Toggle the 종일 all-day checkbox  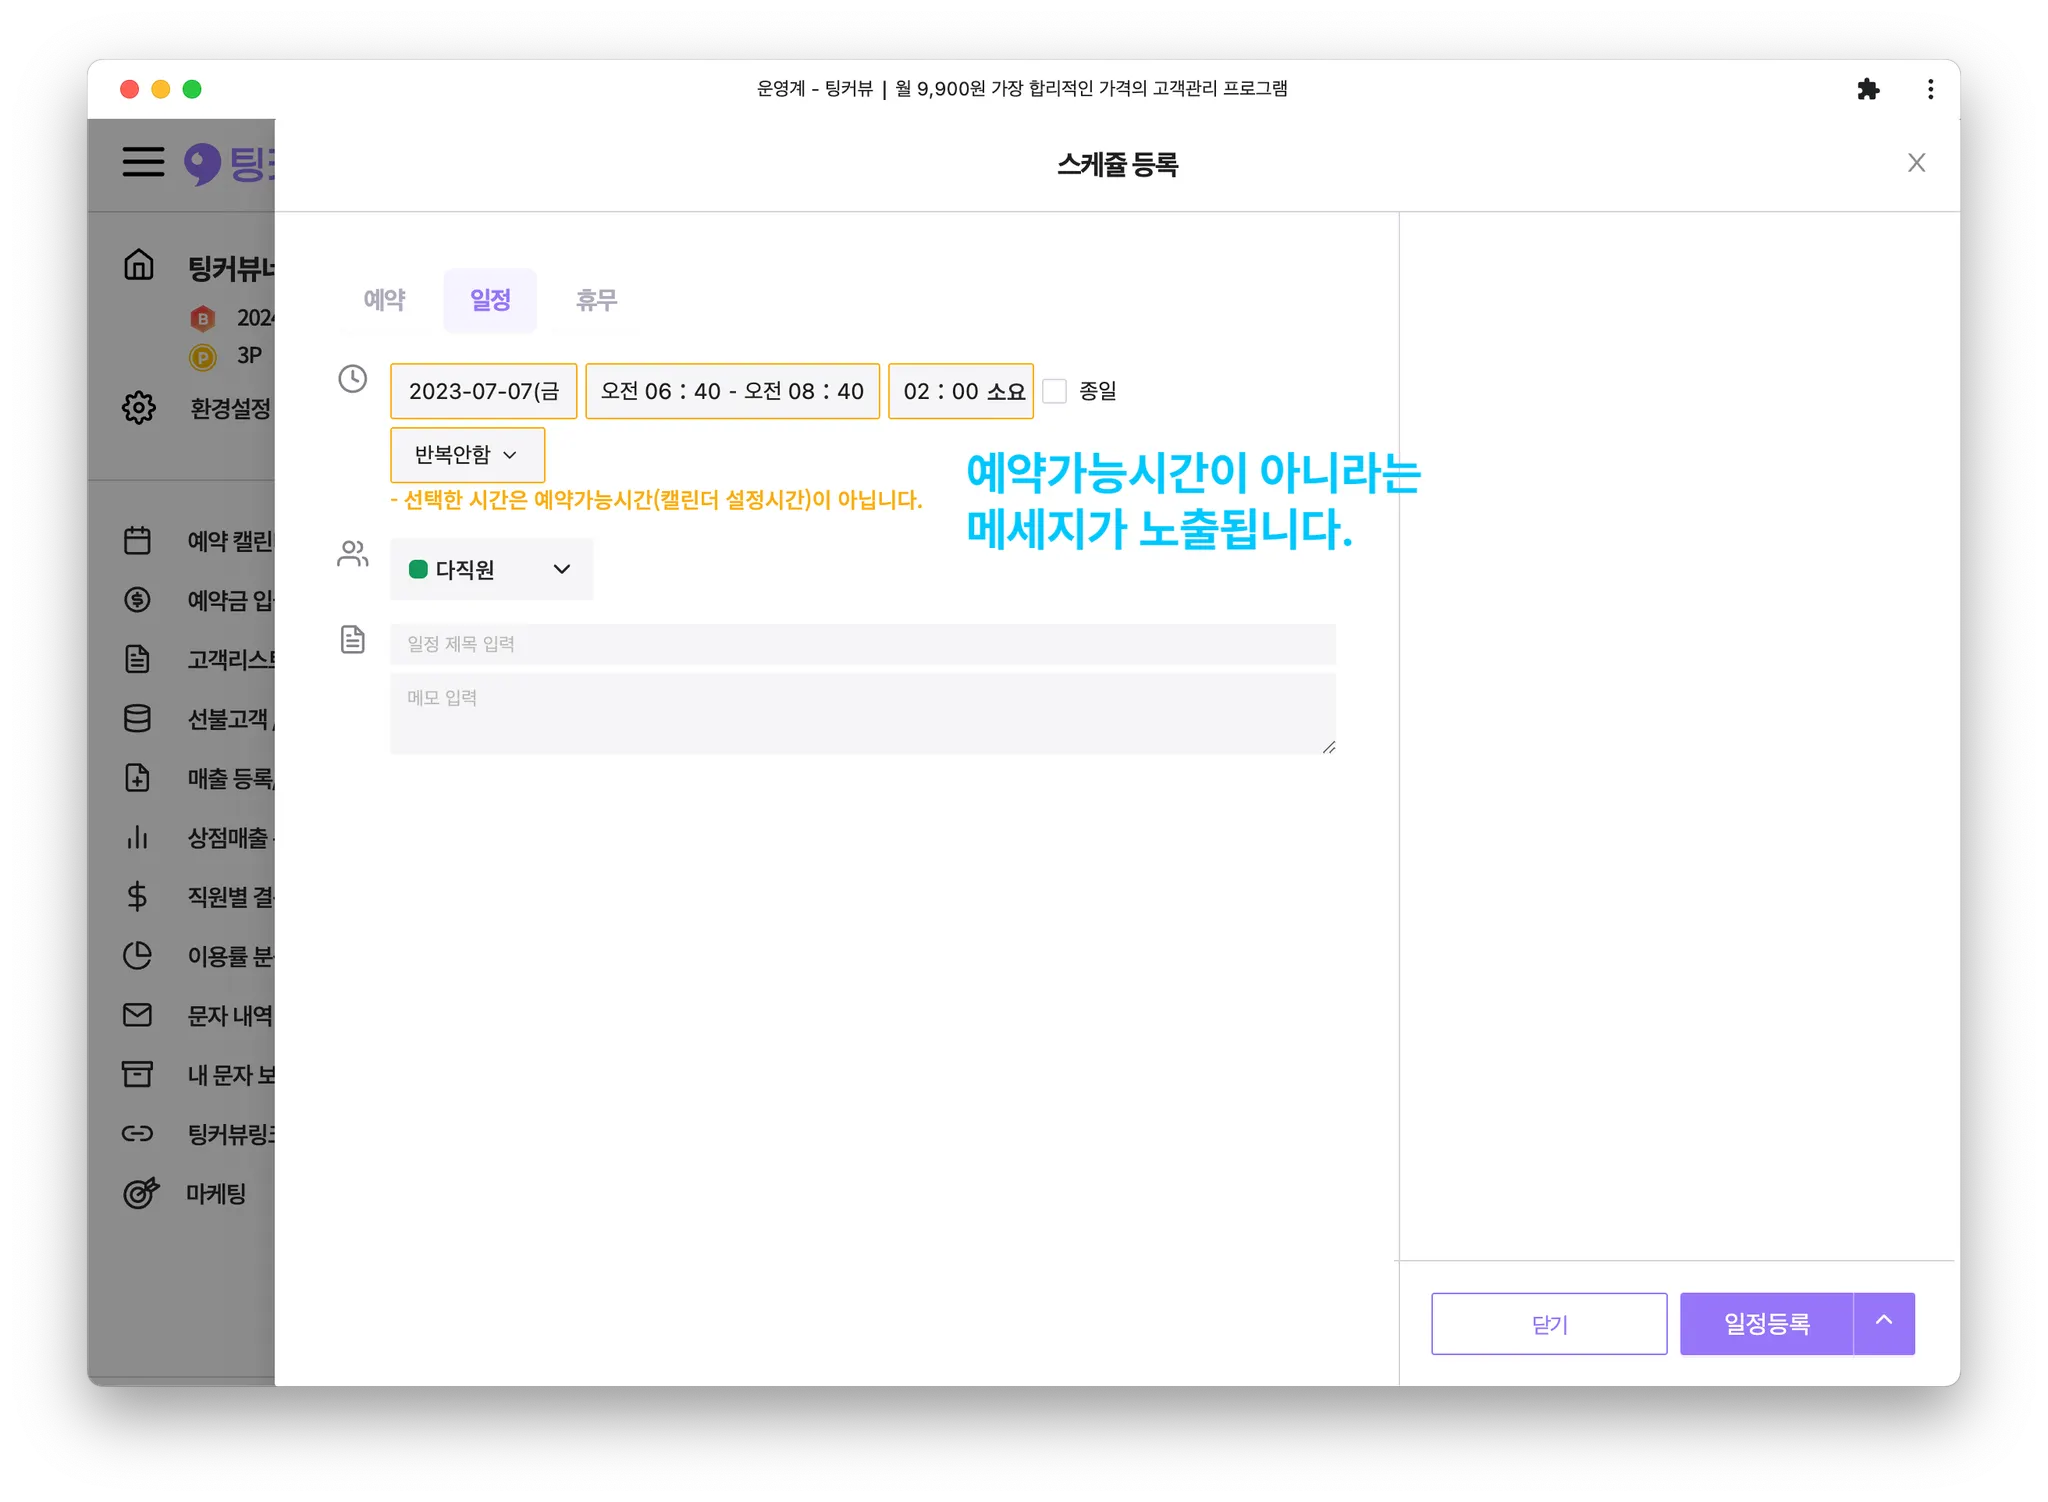point(1055,391)
